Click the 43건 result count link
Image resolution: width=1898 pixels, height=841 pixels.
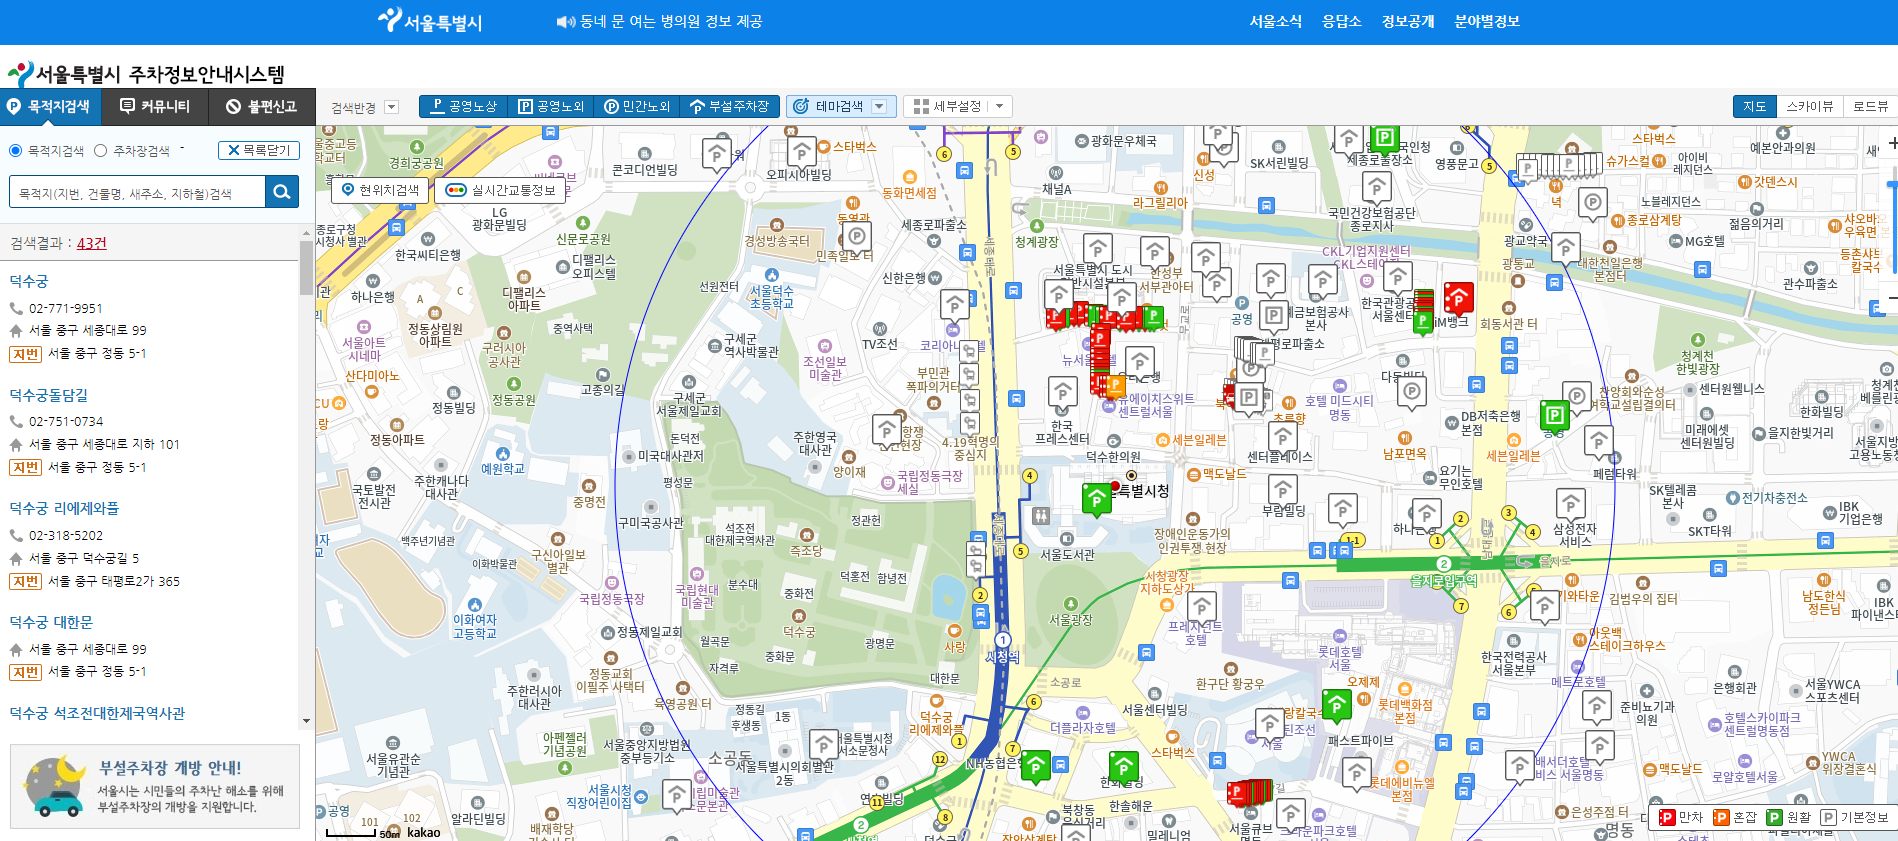tap(92, 243)
